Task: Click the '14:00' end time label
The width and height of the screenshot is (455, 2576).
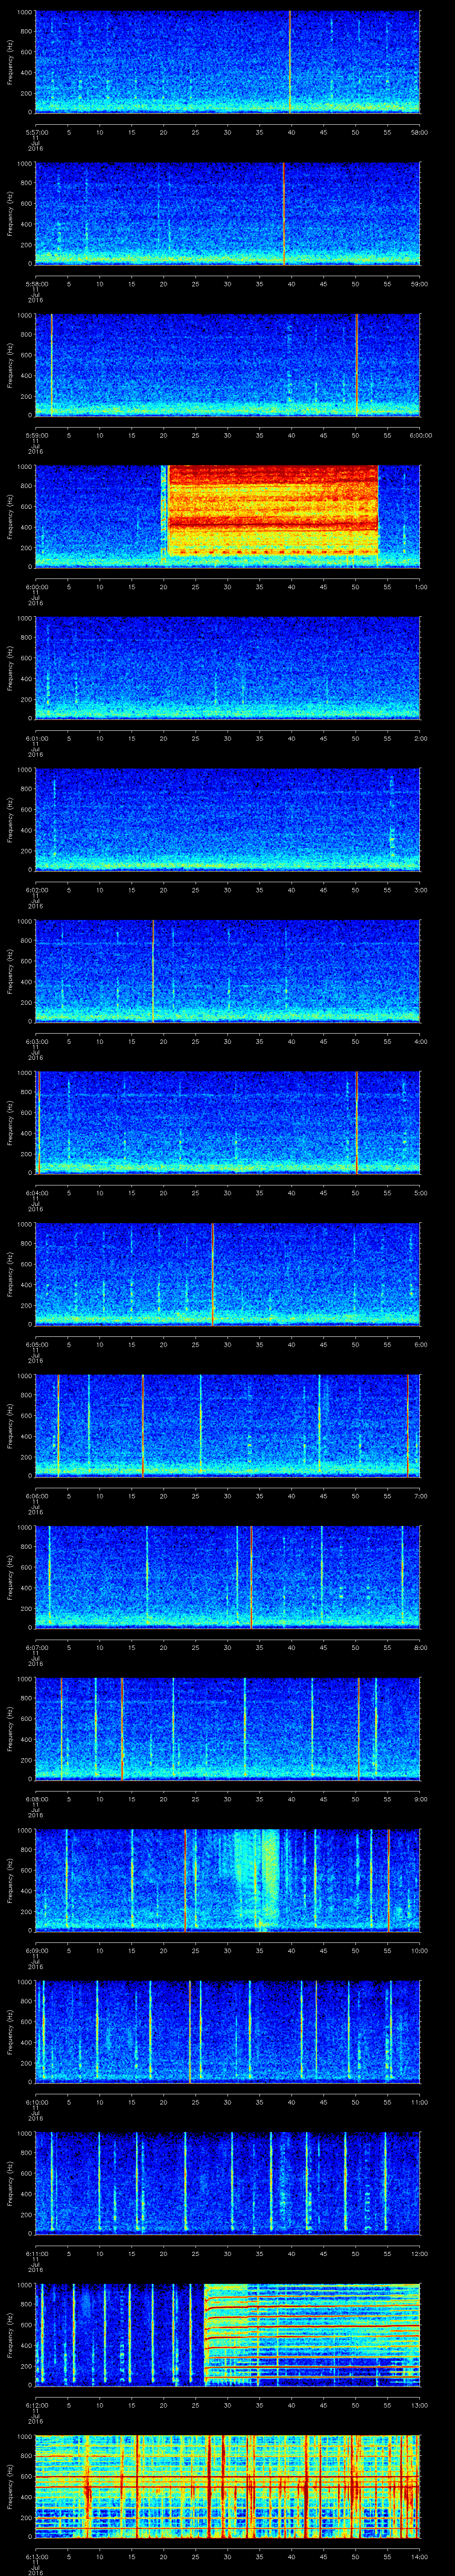Action: [x=419, y=2555]
